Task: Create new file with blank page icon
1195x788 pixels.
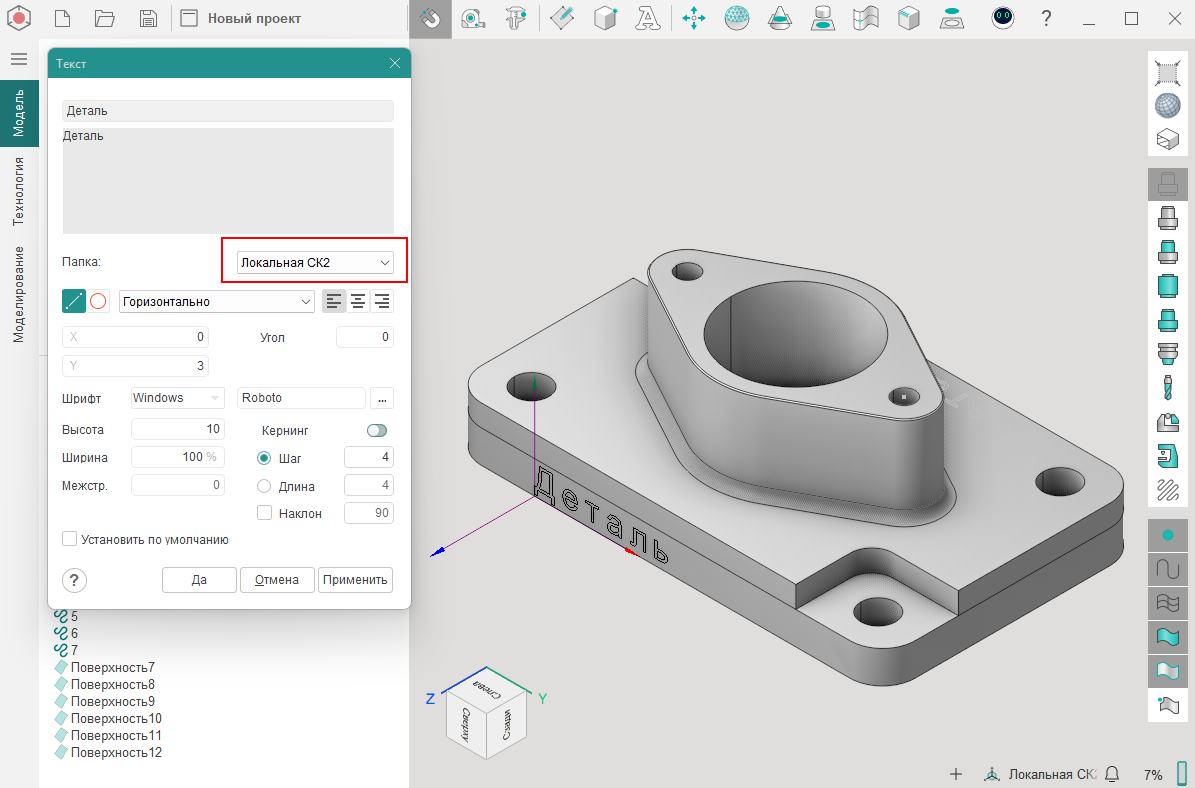Action: click(62, 18)
